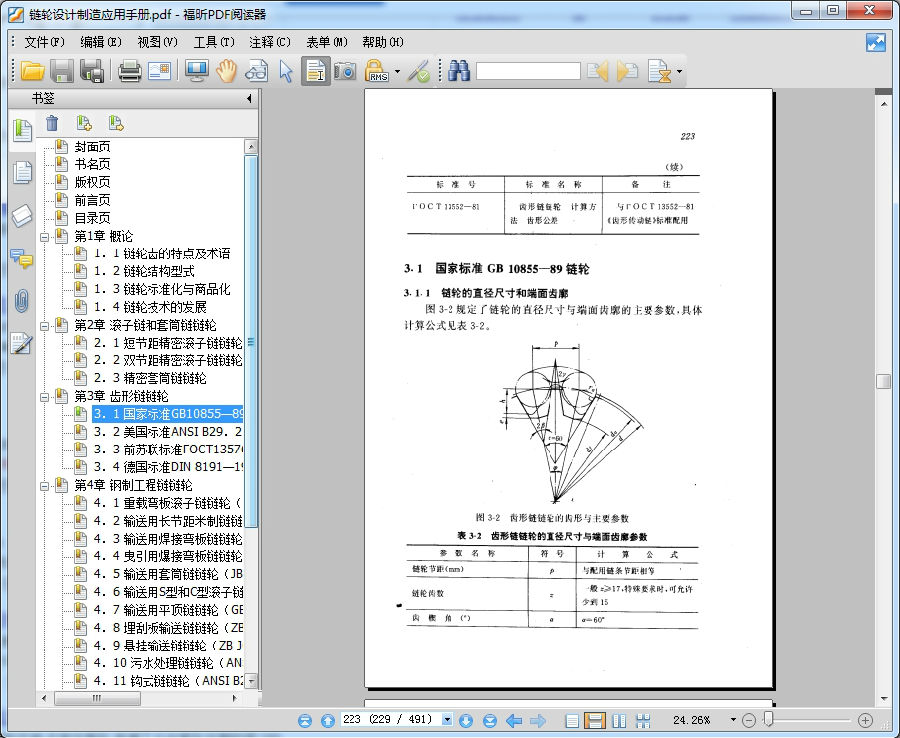Switch to continuous page layout
This screenshot has width=900, height=738.
595,720
